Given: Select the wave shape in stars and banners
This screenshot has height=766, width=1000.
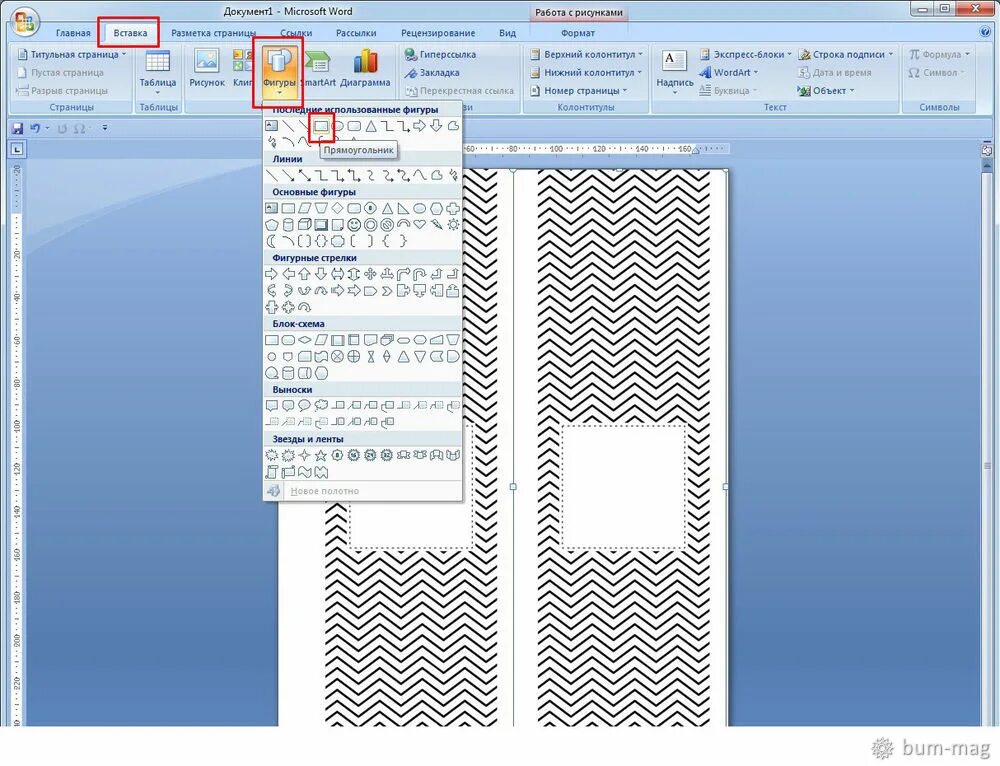Looking at the screenshot, I should 304,472.
